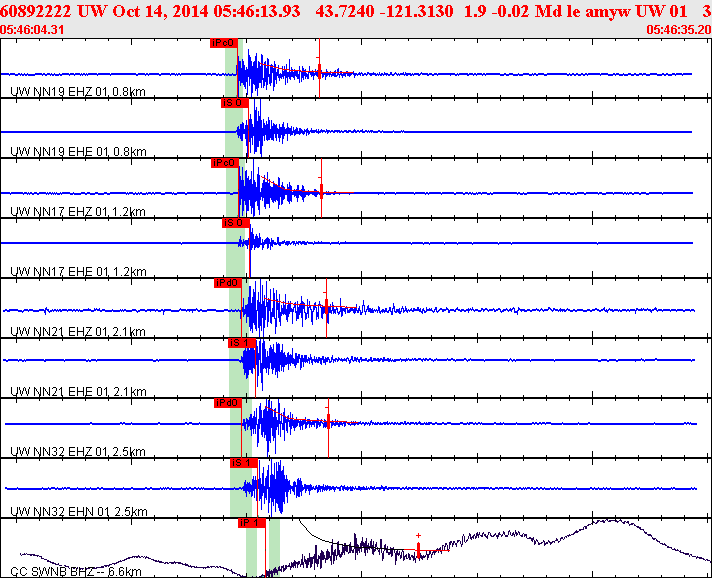
Task: Click the iP 1 pick flag on SWNB BHZ
Action: pos(252,523)
